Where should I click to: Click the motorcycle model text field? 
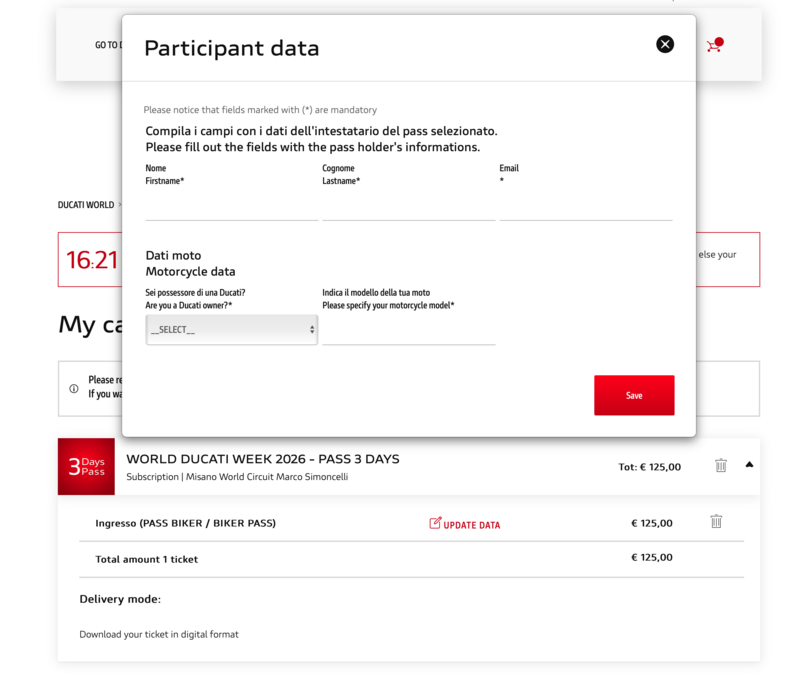click(408, 331)
